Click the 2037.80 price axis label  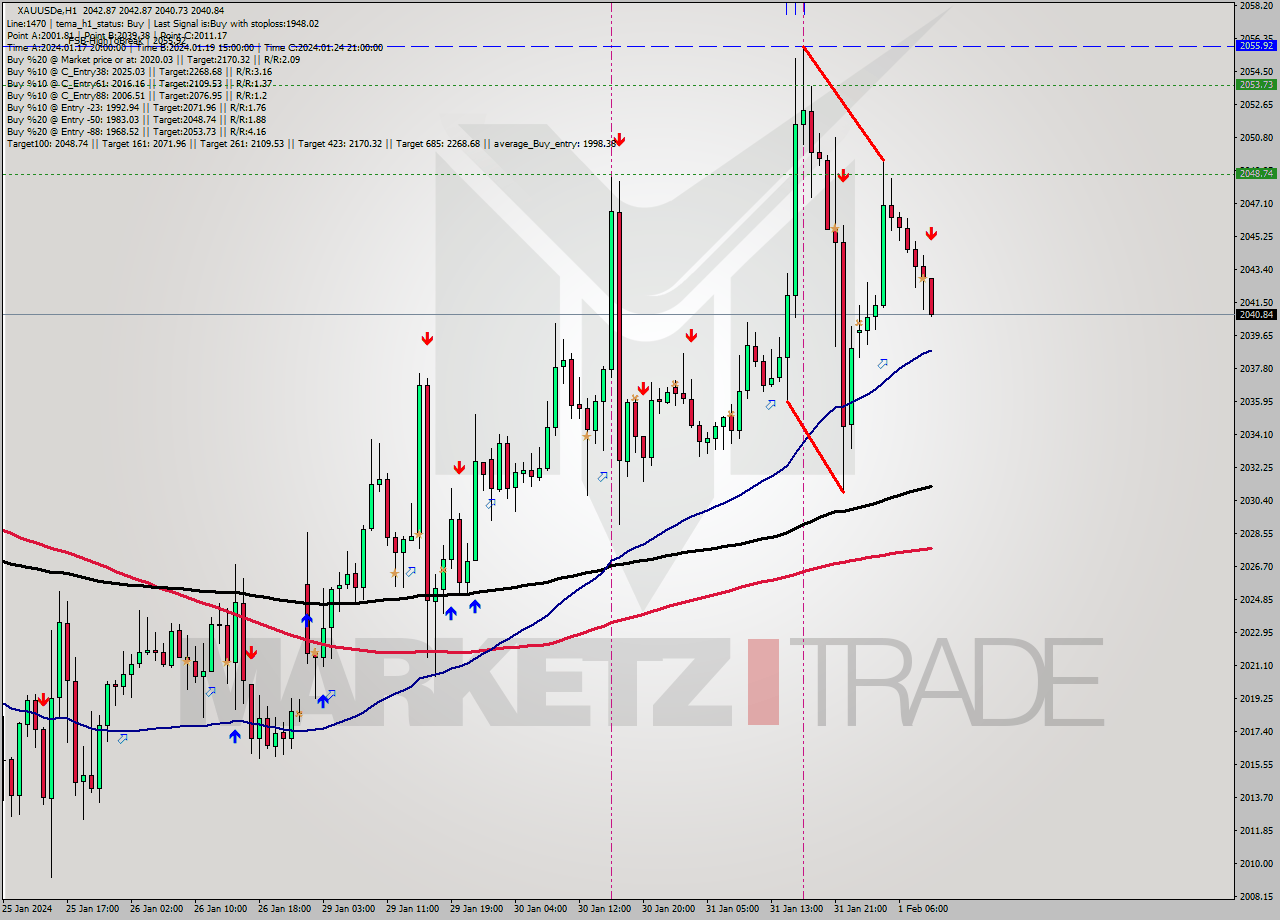(x=1256, y=368)
